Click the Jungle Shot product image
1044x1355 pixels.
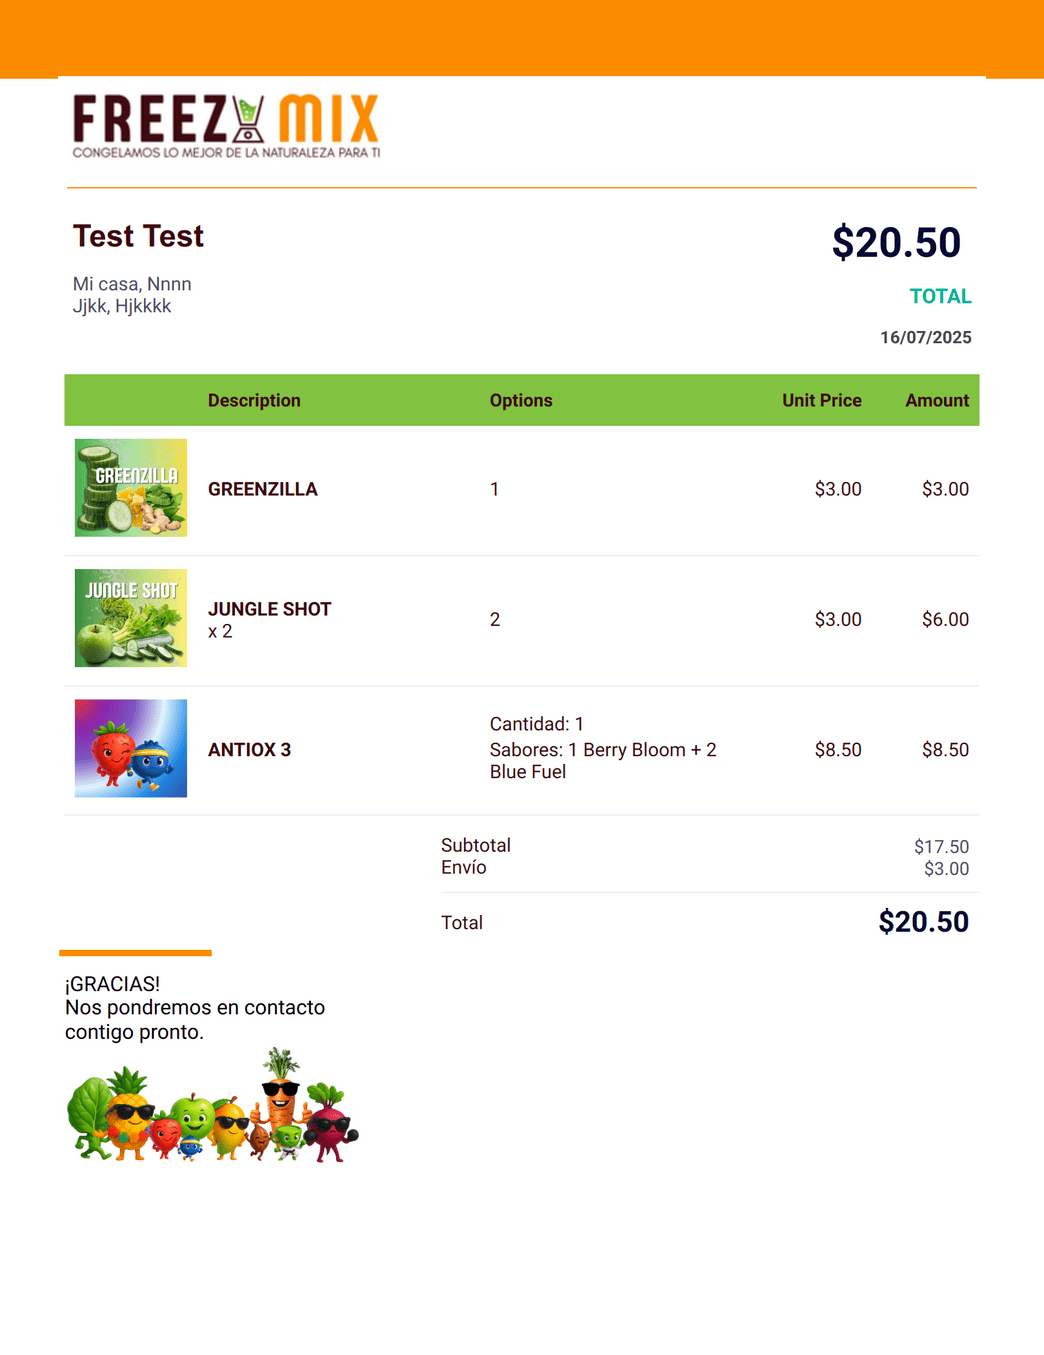(131, 618)
